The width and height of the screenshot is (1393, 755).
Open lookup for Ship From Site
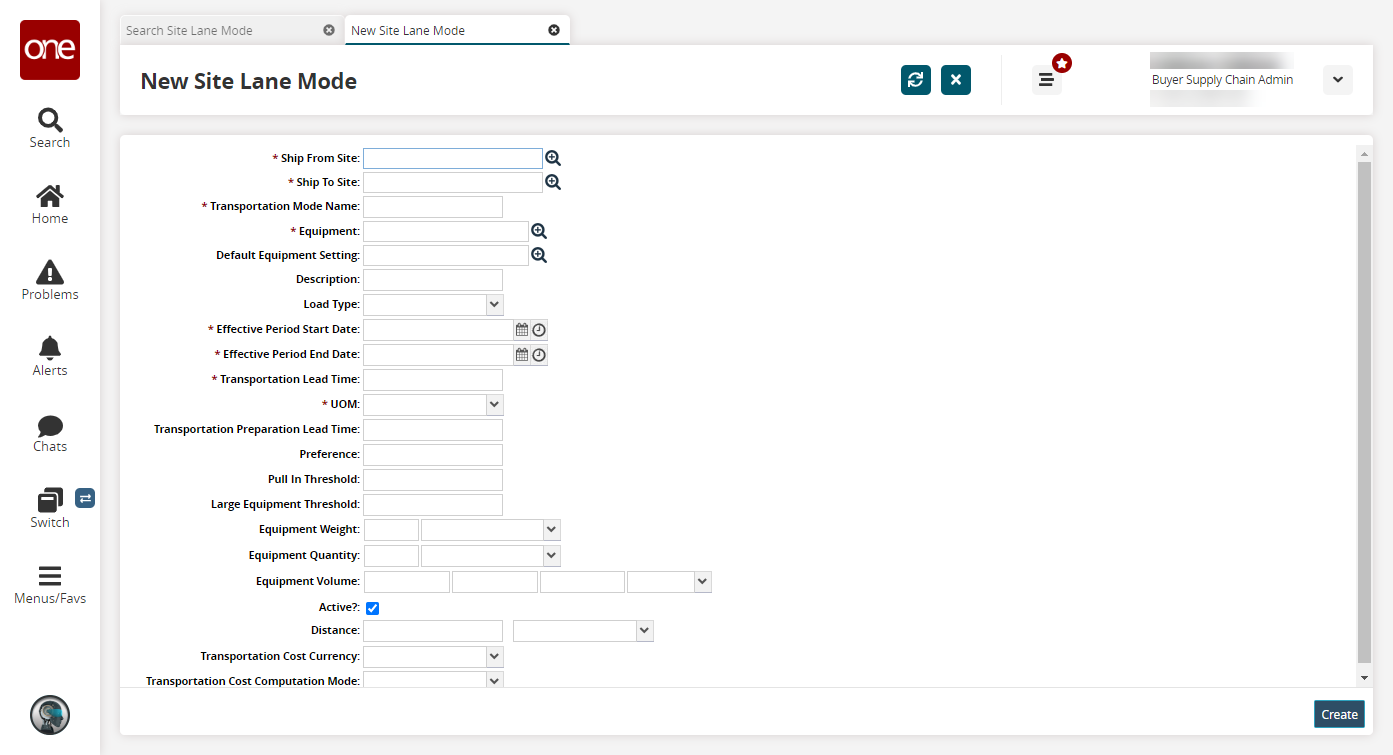[x=553, y=158]
